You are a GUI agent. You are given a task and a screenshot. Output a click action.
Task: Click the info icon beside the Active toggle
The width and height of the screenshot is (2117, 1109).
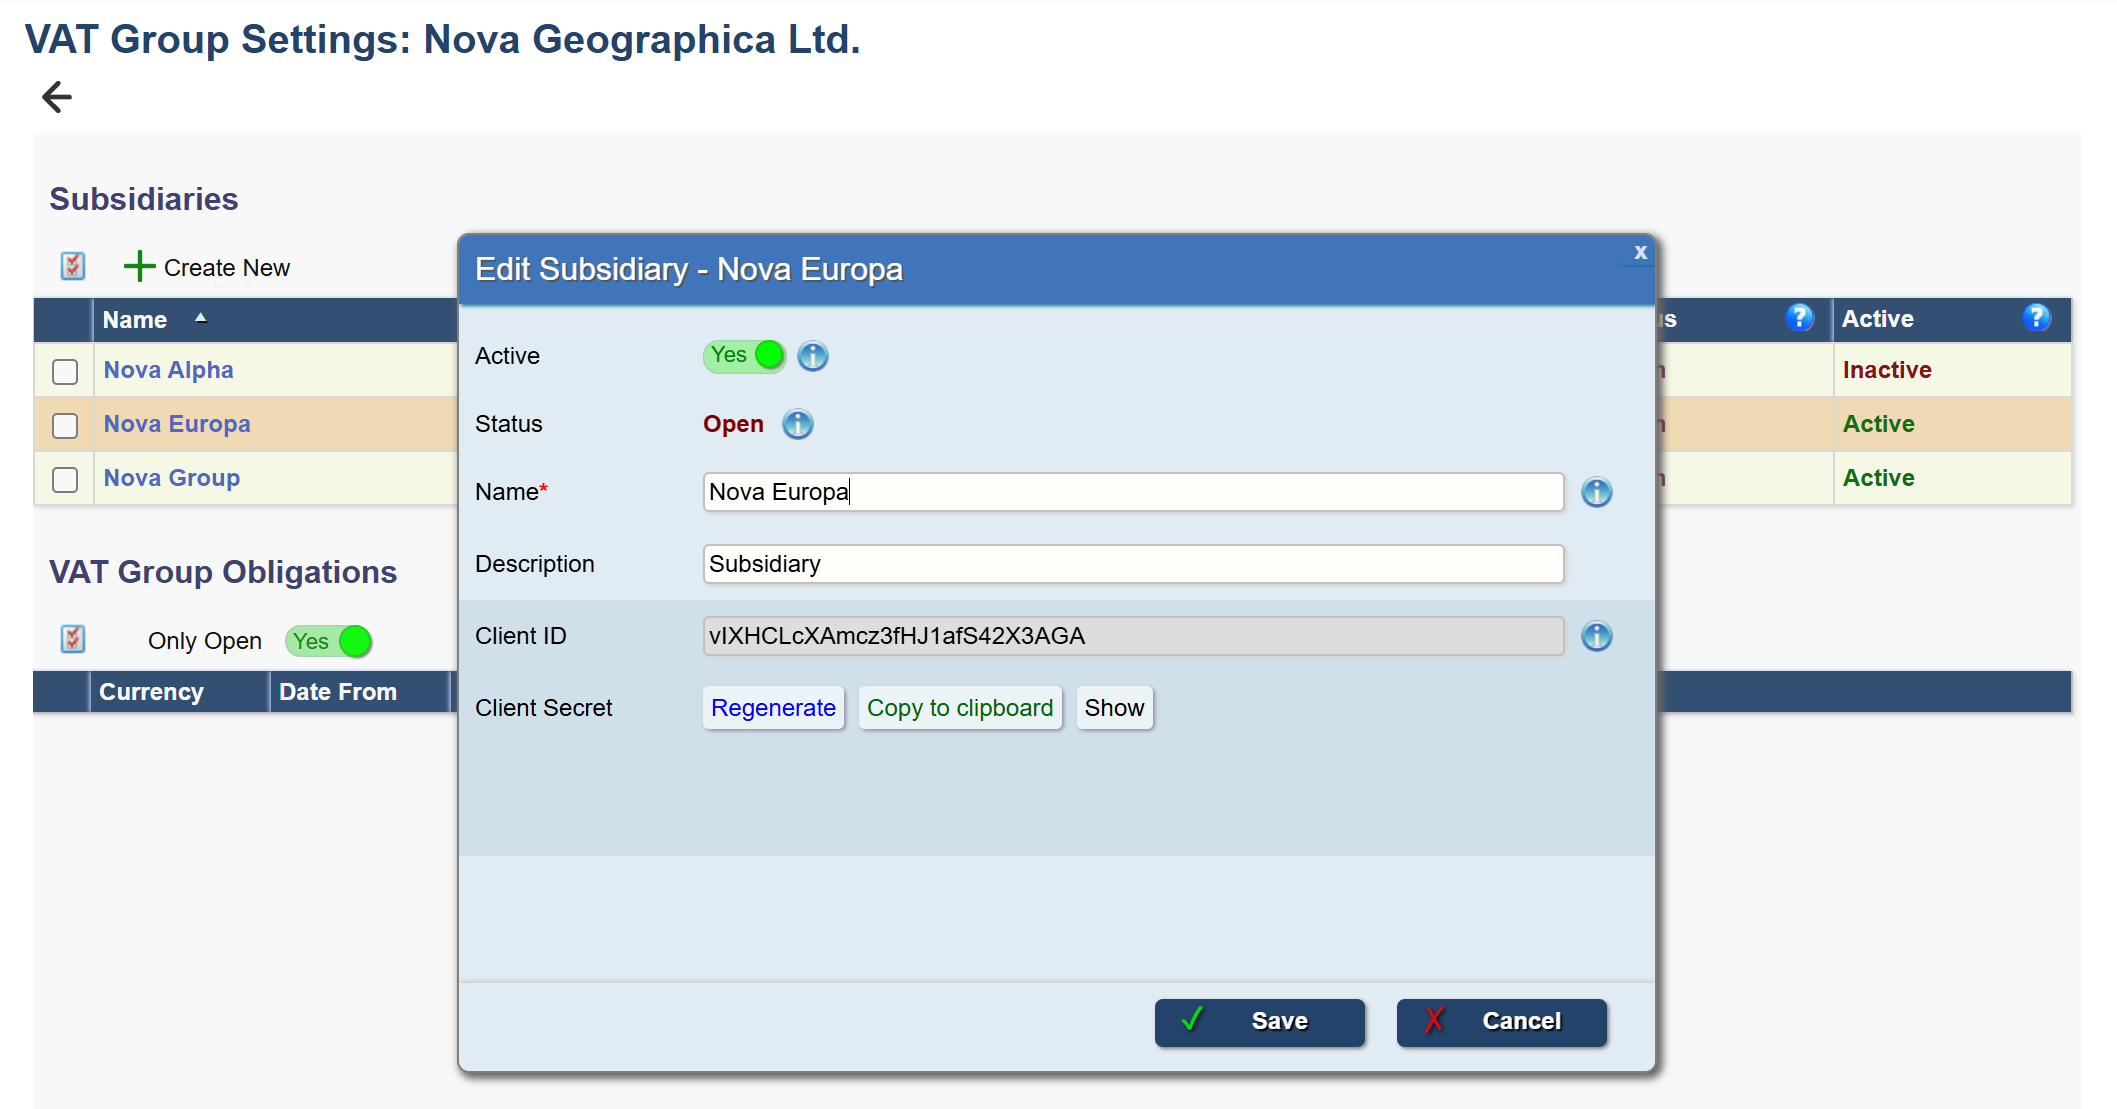tap(813, 356)
